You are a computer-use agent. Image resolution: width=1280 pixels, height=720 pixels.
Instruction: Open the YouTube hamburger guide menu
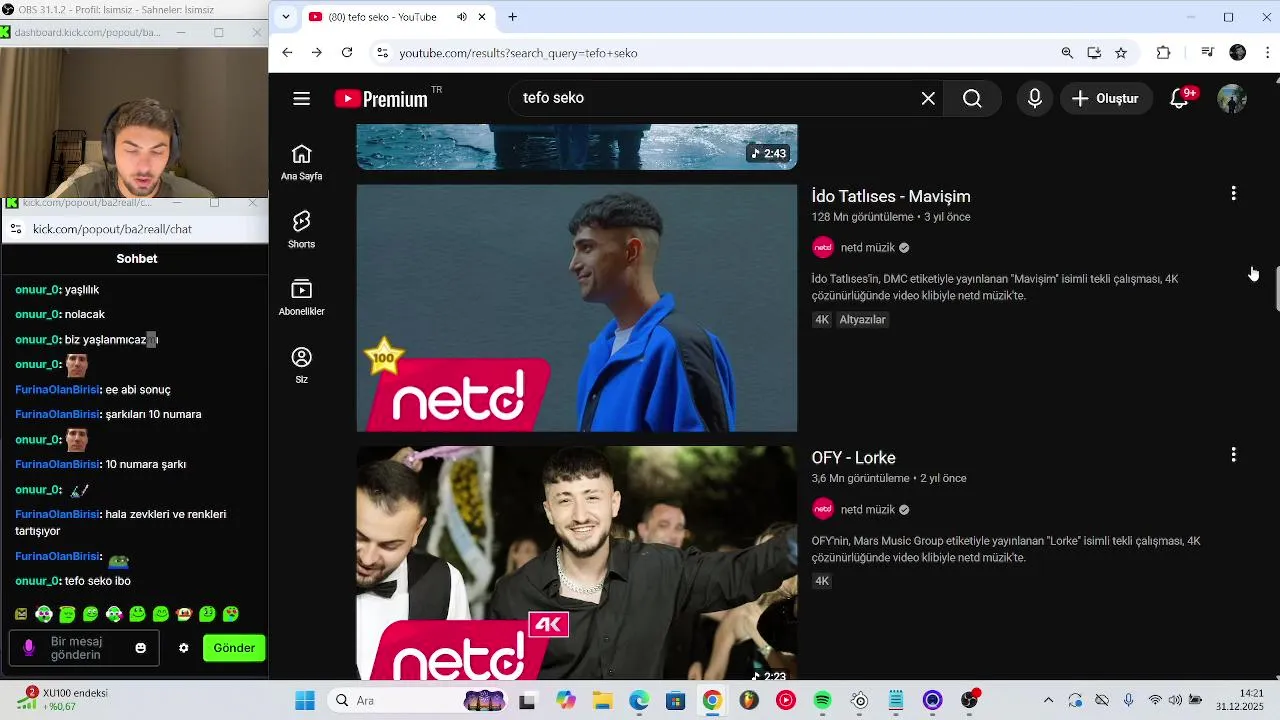pyautogui.click(x=301, y=98)
